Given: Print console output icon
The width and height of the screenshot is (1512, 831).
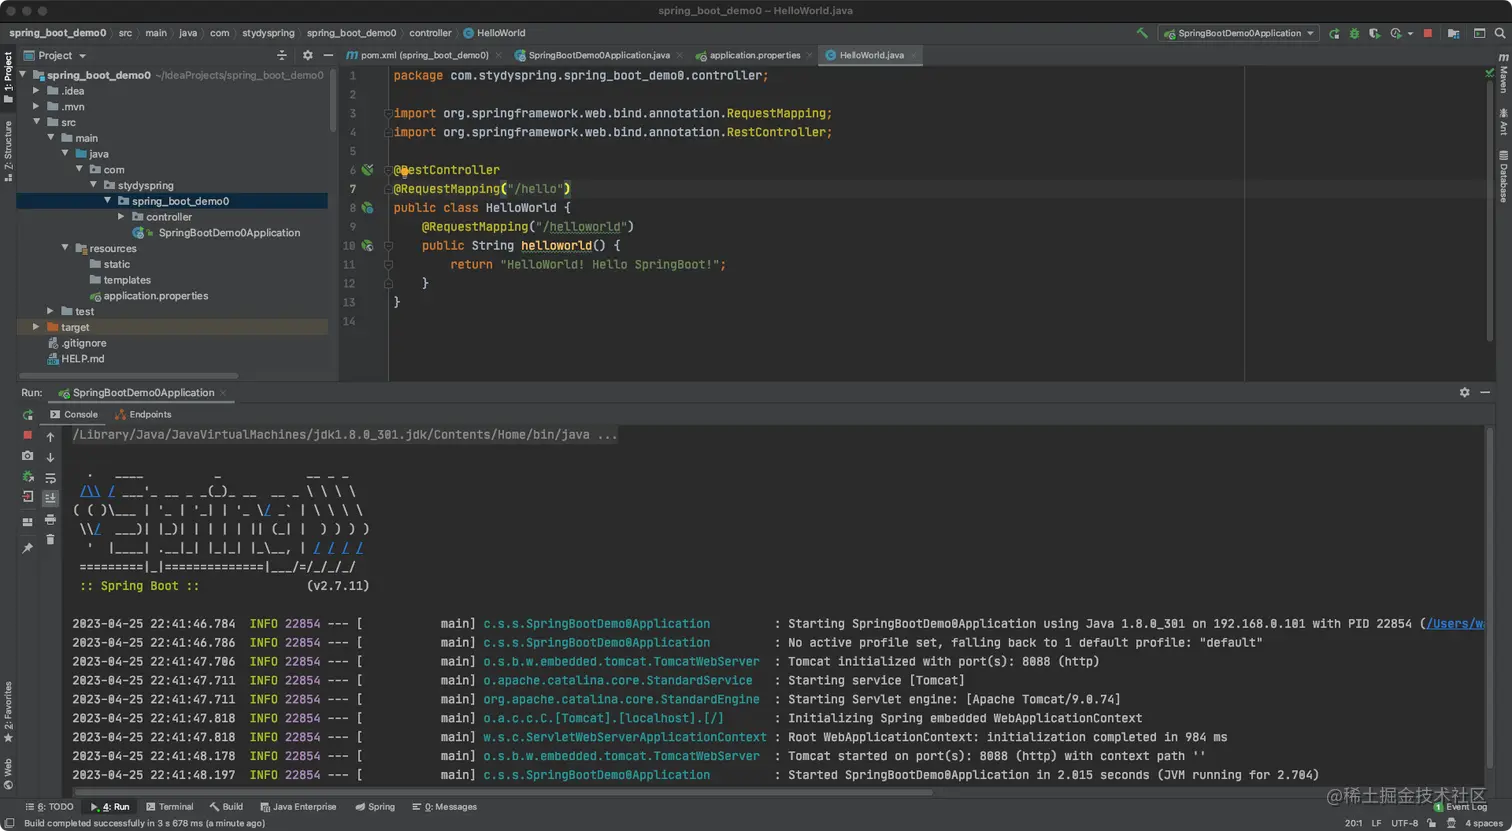Looking at the screenshot, I should pos(51,519).
